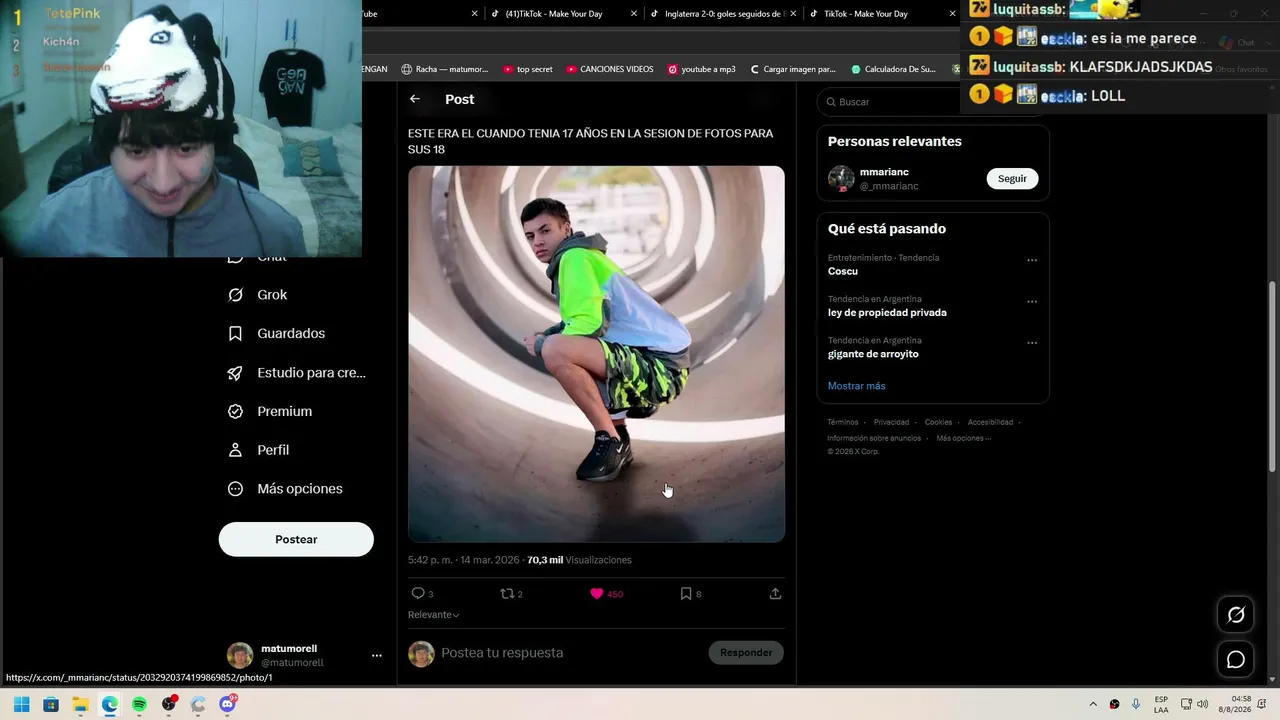The width and height of the screenshot is (1280, 720).
Task: Open the post photo of the crouching man
Action: [x=596, y=354]
